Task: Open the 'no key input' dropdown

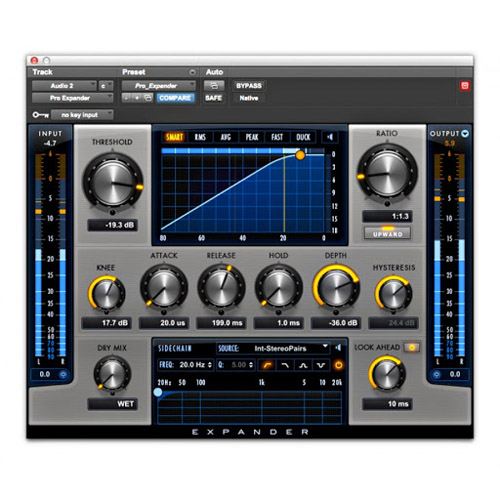Action: pyautogui.click(x=82, y=115)
